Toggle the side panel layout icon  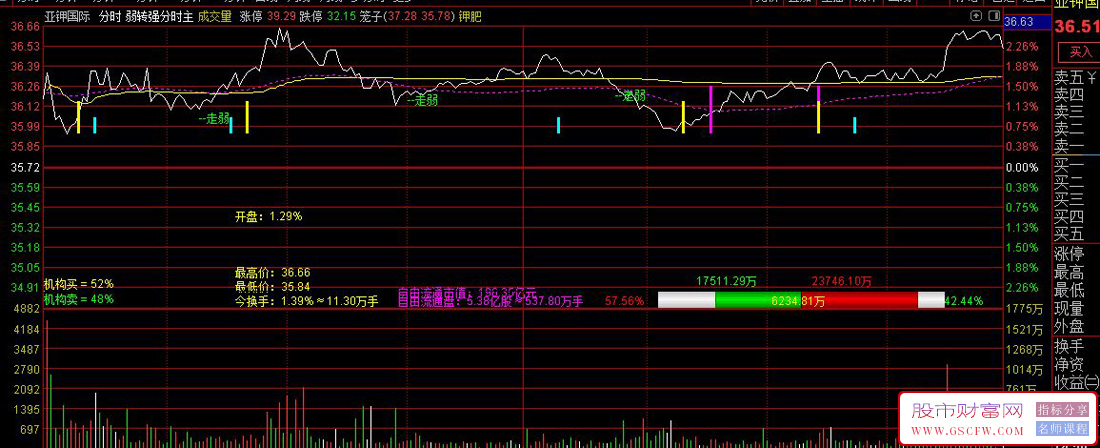(993, 15)
